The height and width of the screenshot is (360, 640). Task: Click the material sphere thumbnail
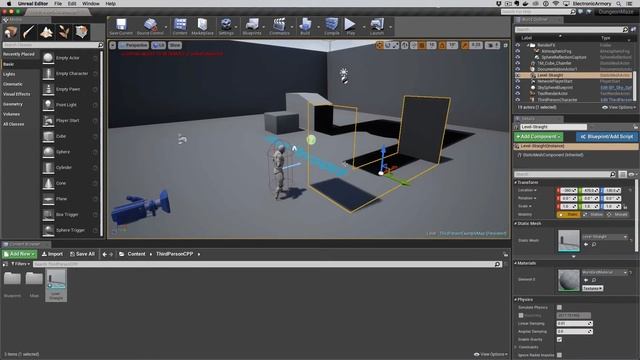pos(569,280)
